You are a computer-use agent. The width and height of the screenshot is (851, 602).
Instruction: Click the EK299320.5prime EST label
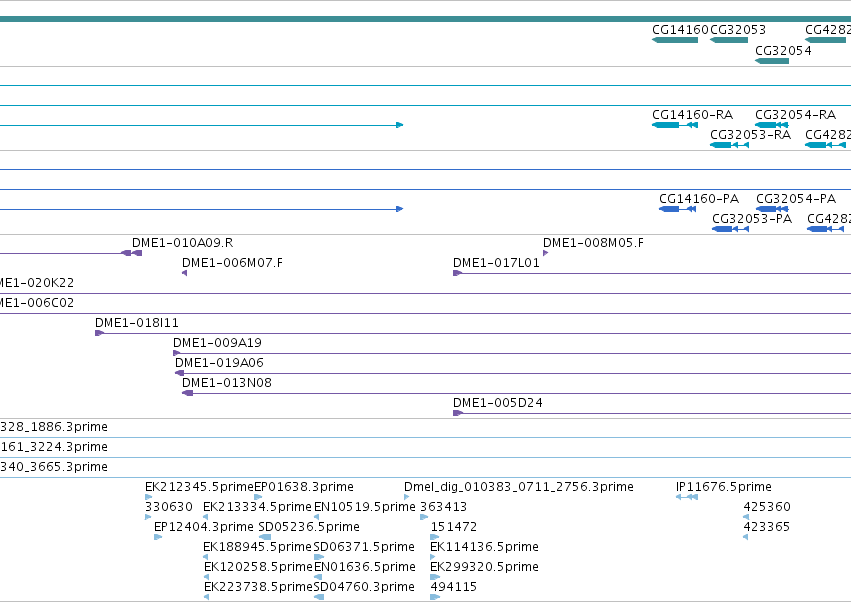484,567
